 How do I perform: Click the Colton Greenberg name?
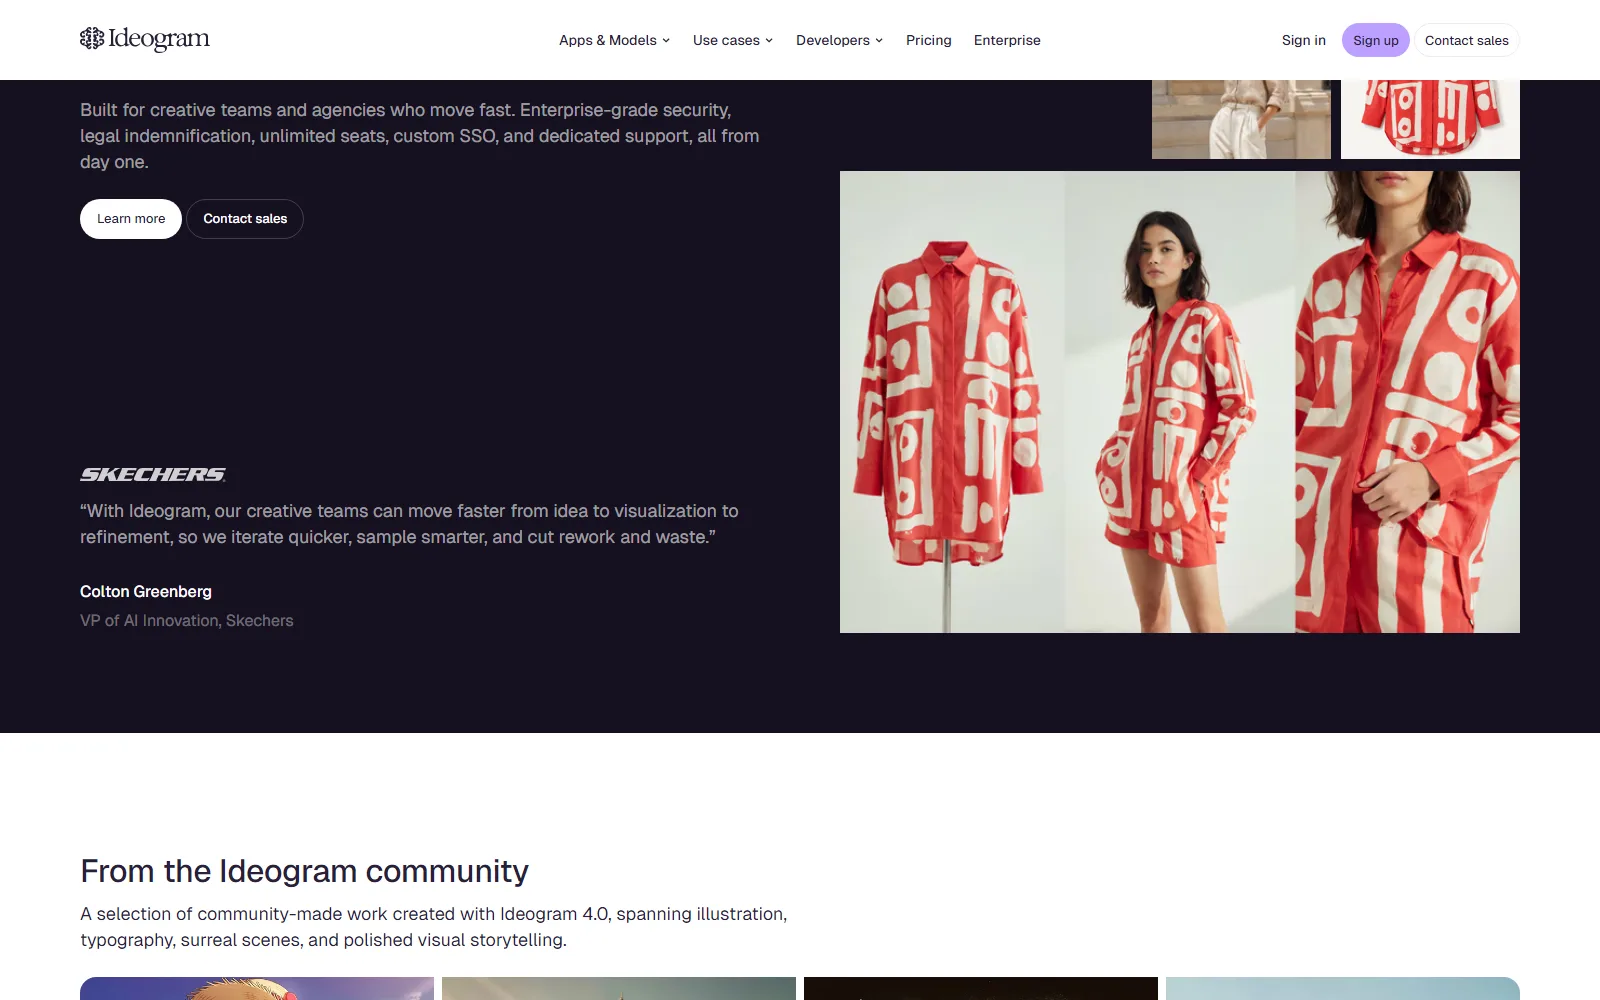pyautogui.click(x=146, y=592)
